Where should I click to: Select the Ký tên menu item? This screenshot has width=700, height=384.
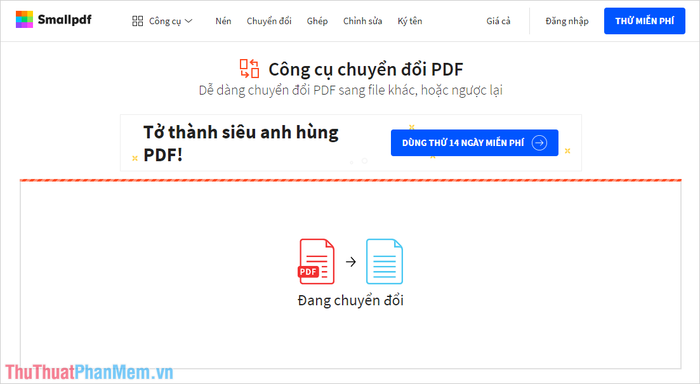[410, 21]
